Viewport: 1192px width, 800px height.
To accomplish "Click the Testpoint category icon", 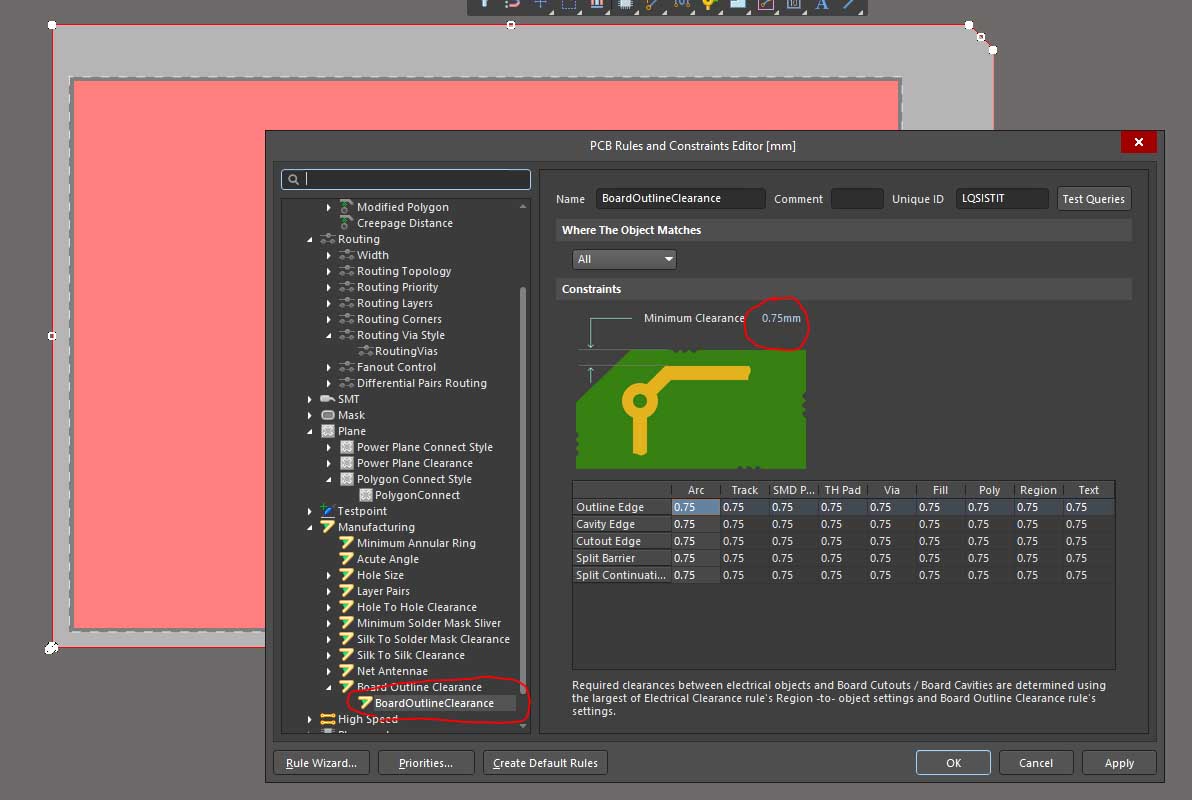I will coord(328,511).
